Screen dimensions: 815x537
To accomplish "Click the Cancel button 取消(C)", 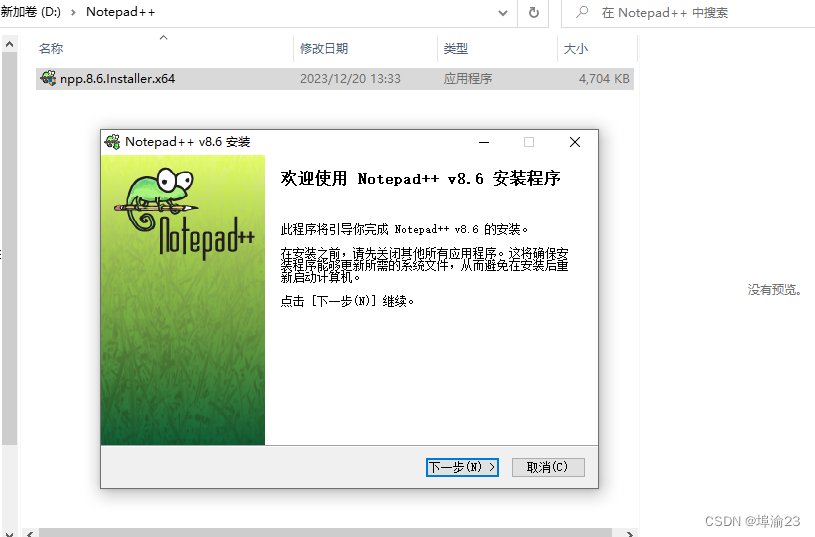I will (x=548, y=467).
